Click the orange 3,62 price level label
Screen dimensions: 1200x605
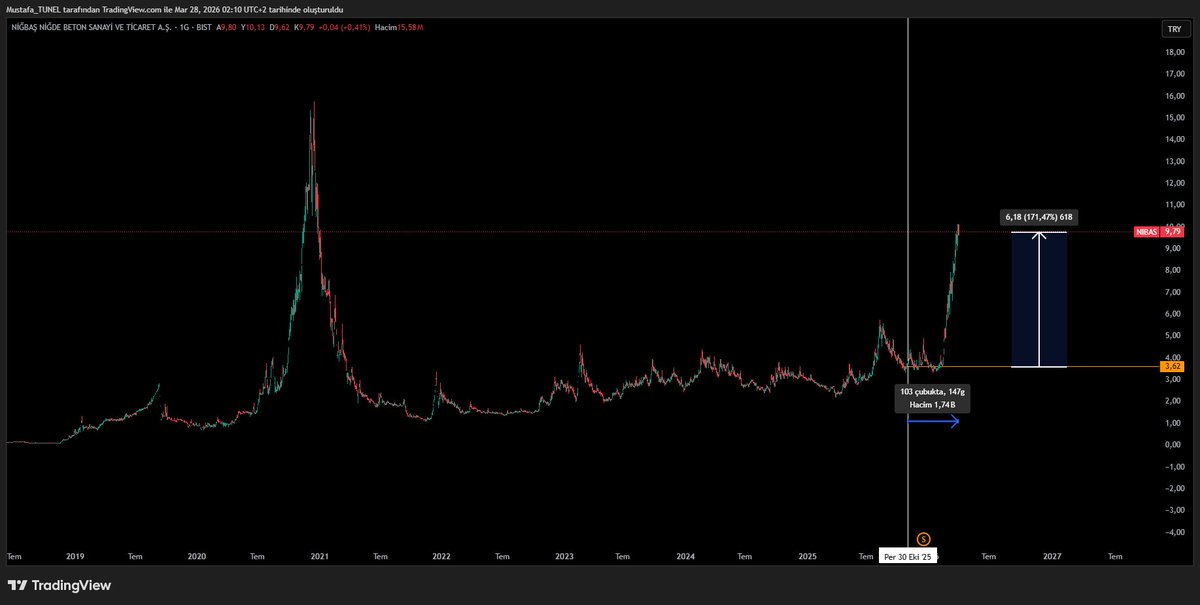pyautogui.click(x=1173, y=367)
